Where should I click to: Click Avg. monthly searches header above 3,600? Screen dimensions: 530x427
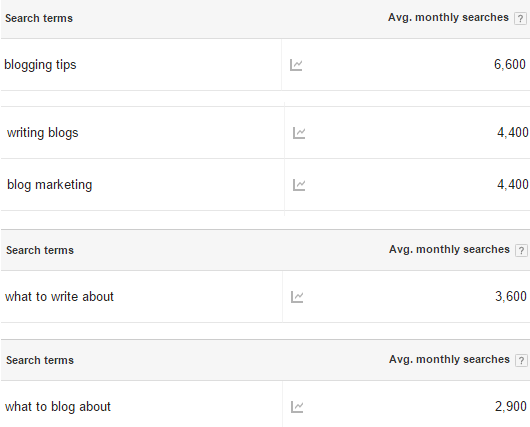(x=449, y=250)
